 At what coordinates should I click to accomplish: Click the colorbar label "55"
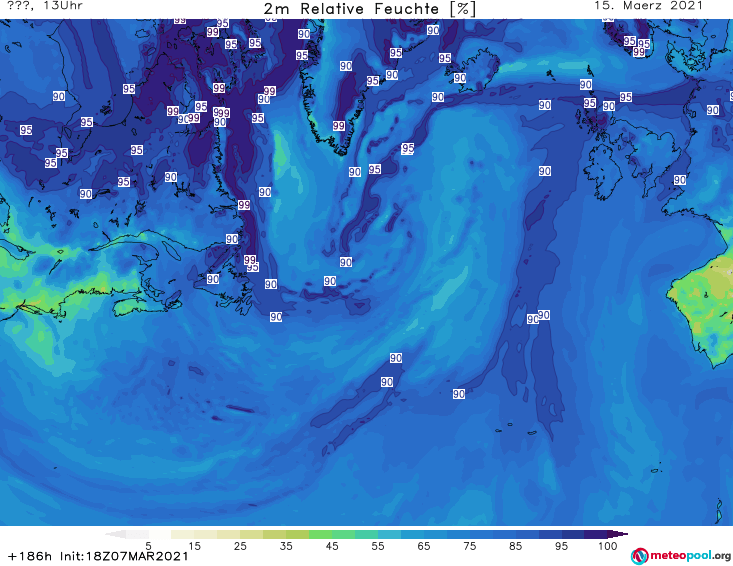[378, 546]
